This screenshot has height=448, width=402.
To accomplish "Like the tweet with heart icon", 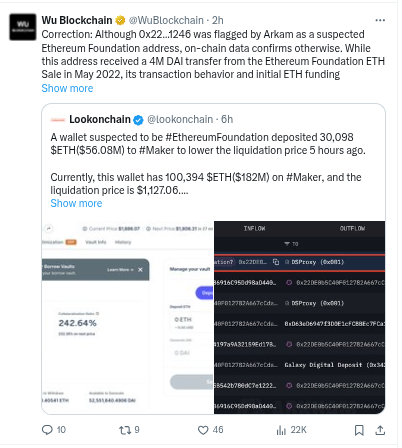I will pos(203,430).
